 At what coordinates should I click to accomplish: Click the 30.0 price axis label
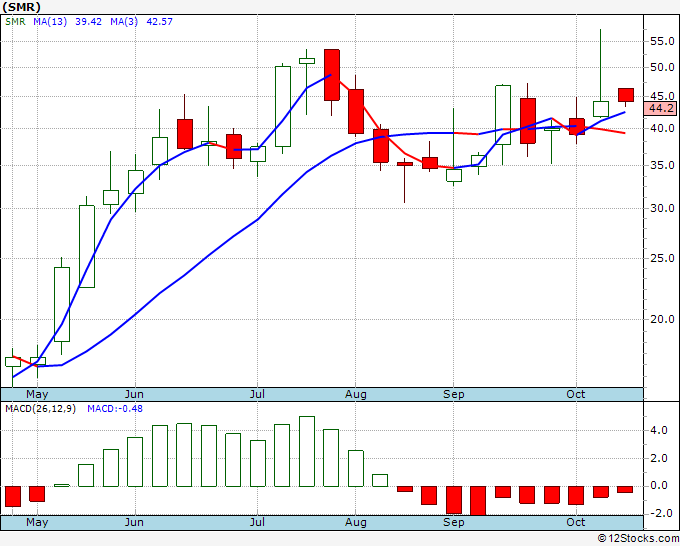(662, 209)
